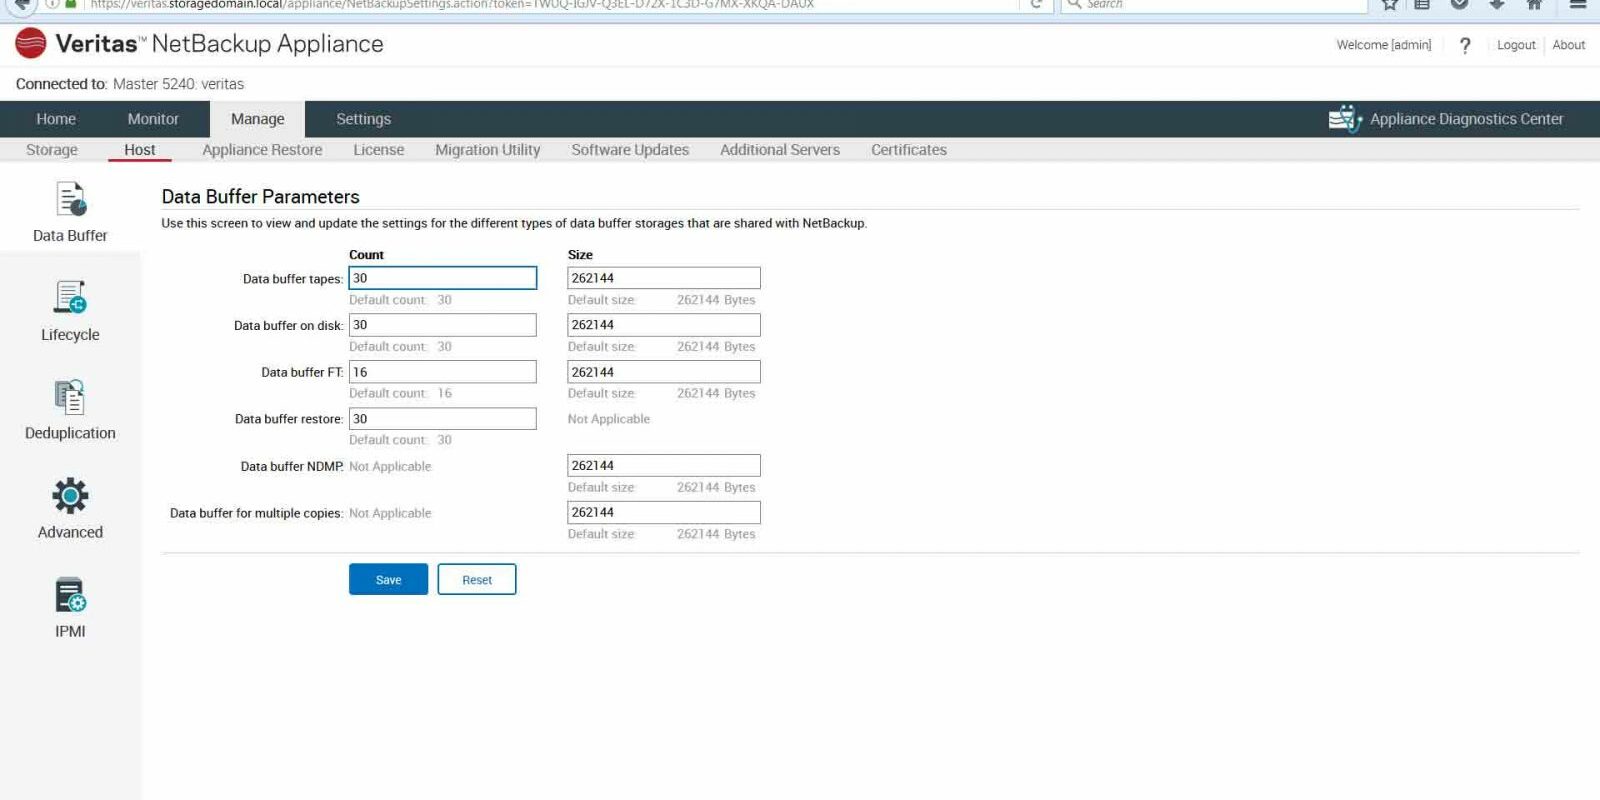
Task: Open the Data Buffer sidebar icon
Action: click(x=71, y=199)
